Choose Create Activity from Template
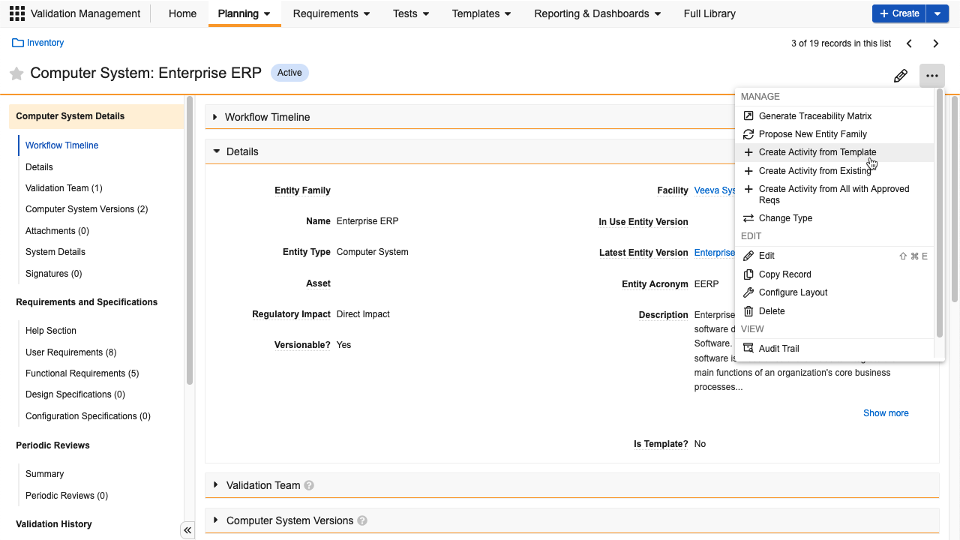The height and width of the screenshot is (540, 960). [816, 152]
